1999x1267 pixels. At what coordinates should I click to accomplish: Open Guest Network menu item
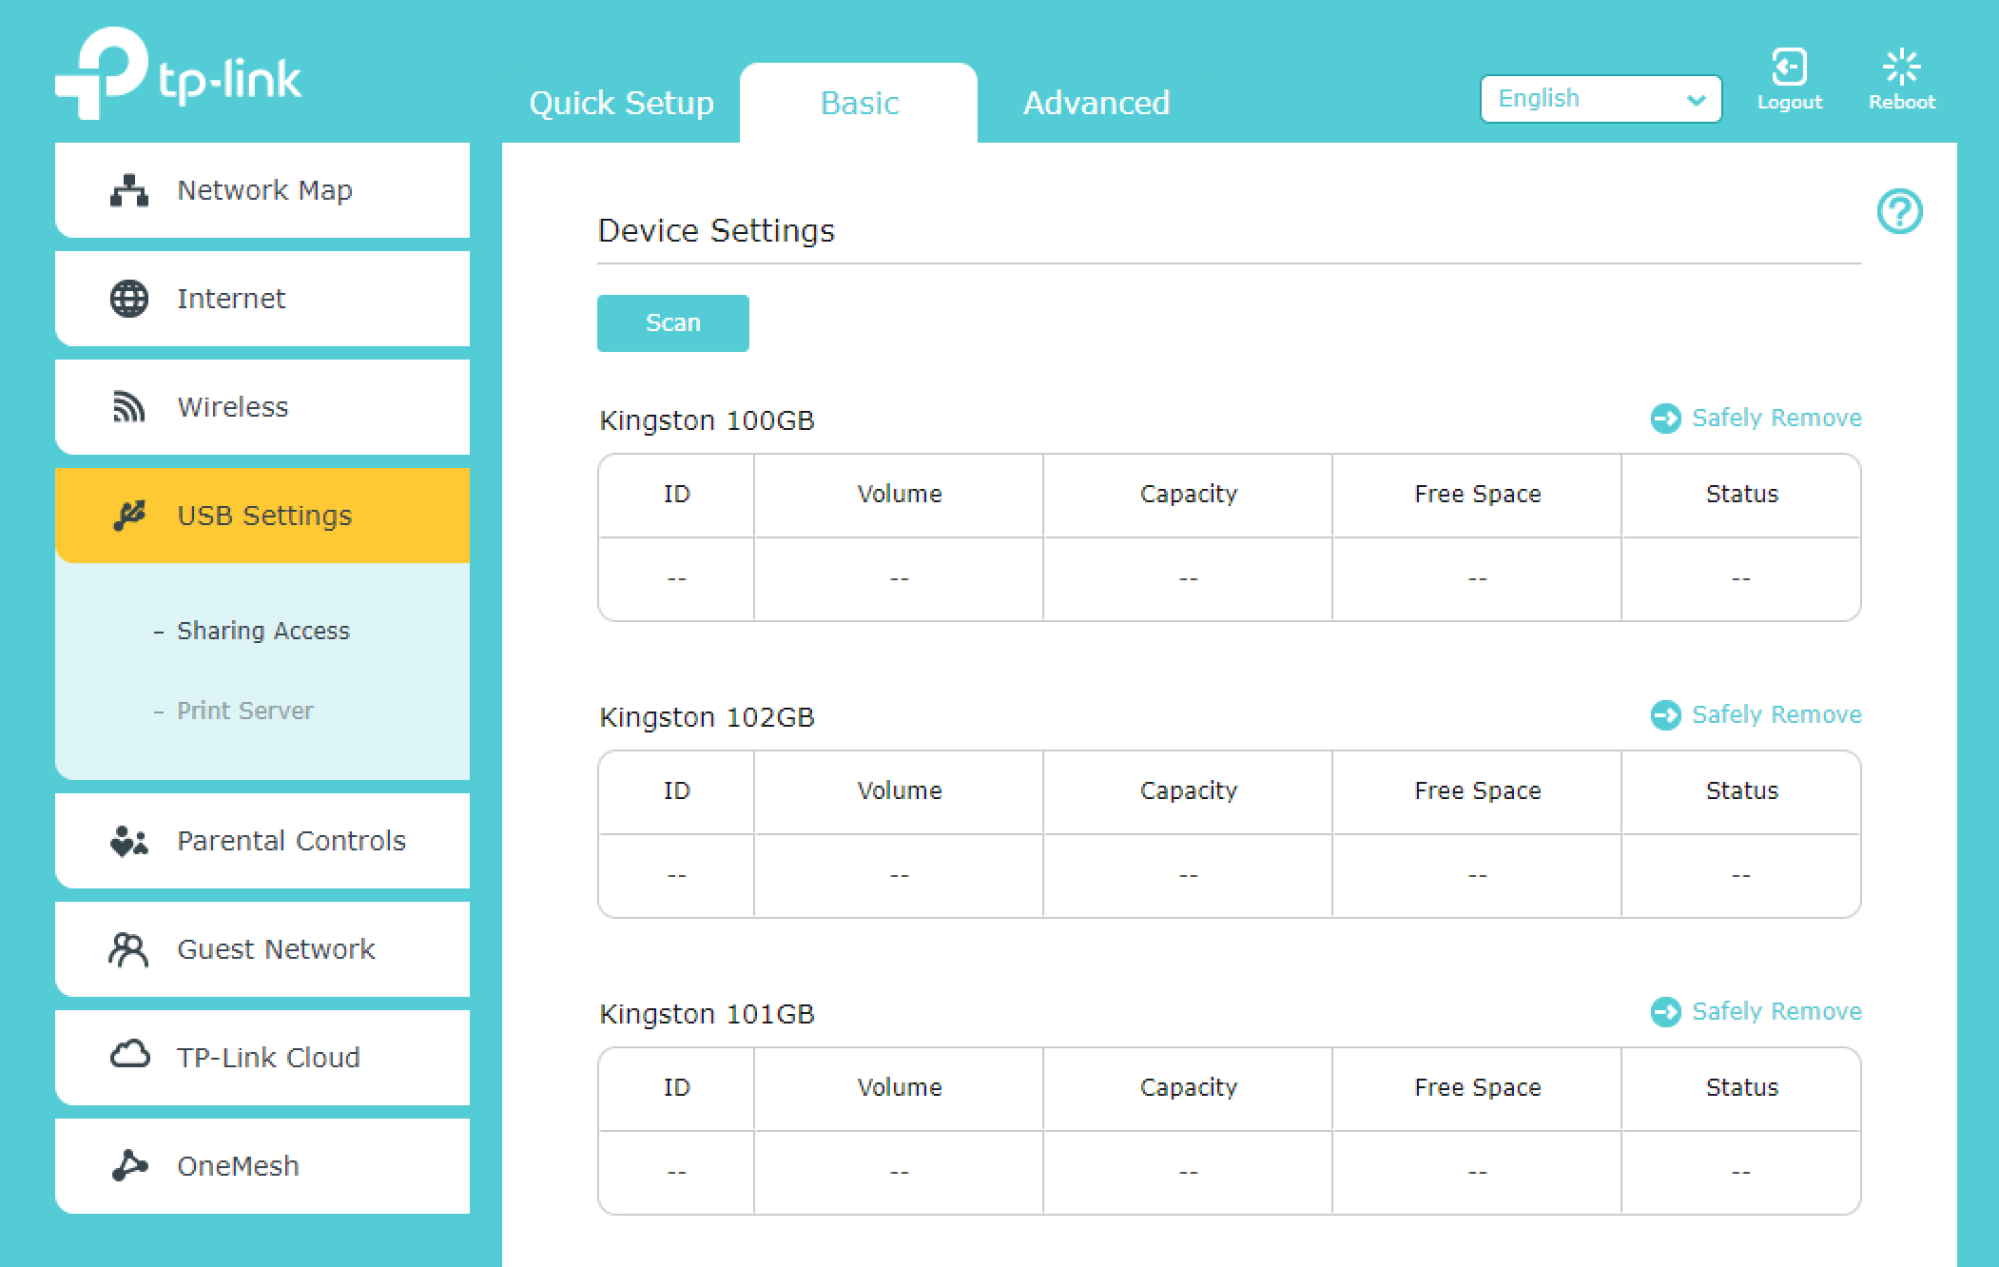[262, 949]
